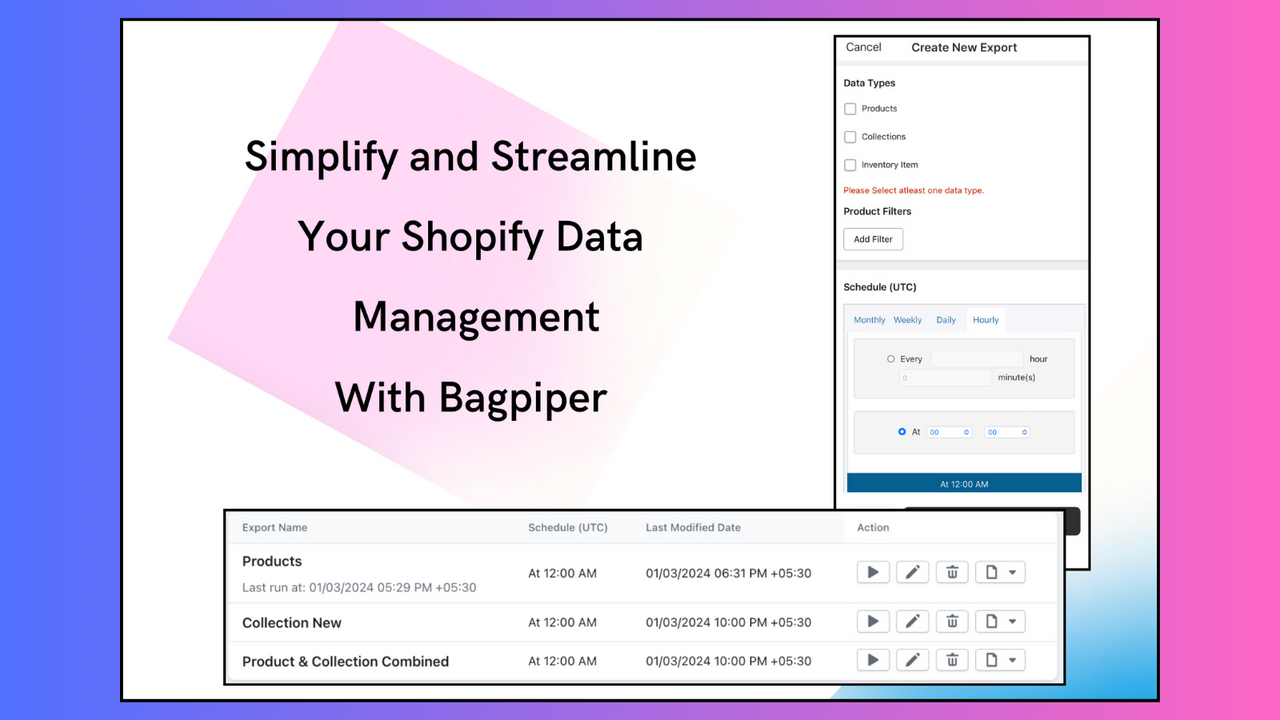Run Product & Collection Combined export

(873, 660)
